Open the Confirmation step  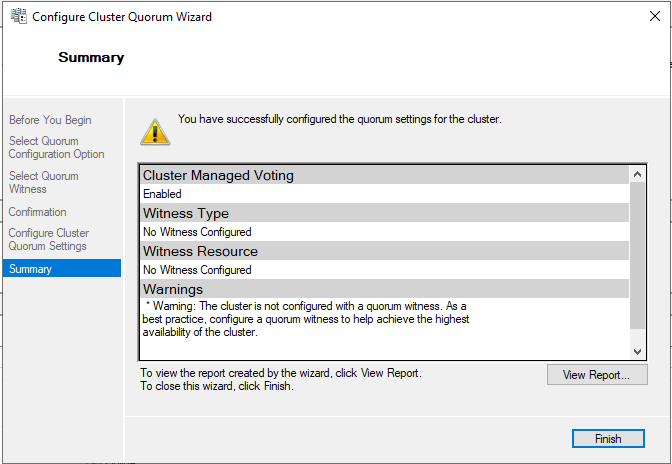pyautogui.click(x=37, y=212)
